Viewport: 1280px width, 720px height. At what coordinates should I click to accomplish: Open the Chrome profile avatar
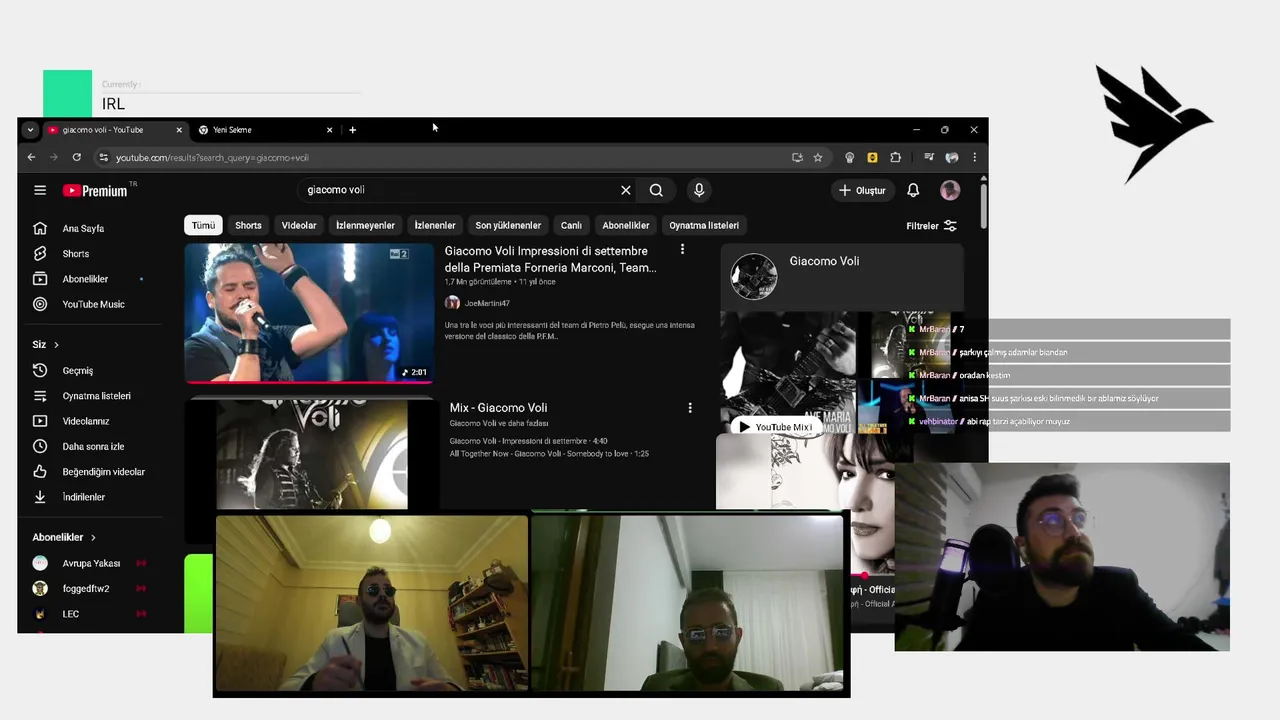[952, 157]
